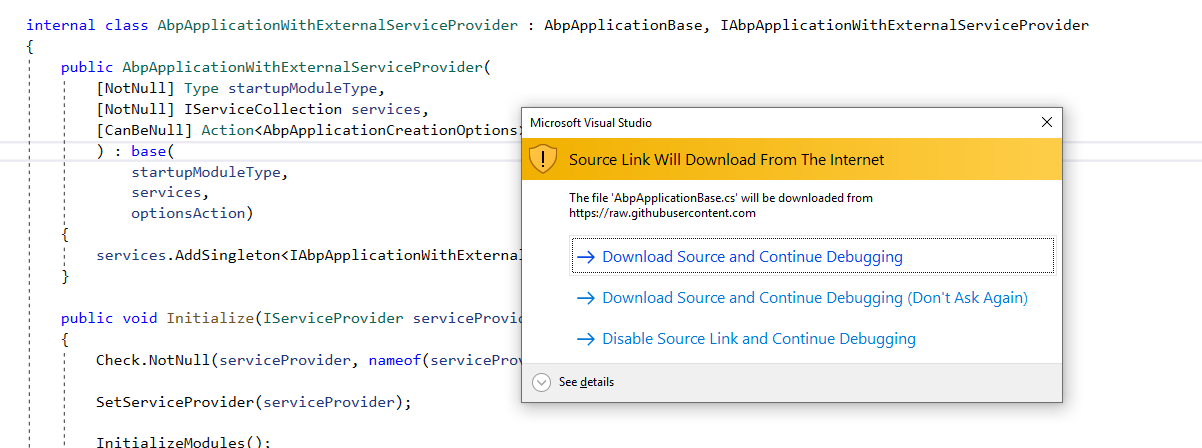Click the base keyword in constructor
This screenshot has height=448, width=1202.
click(148, 151)
